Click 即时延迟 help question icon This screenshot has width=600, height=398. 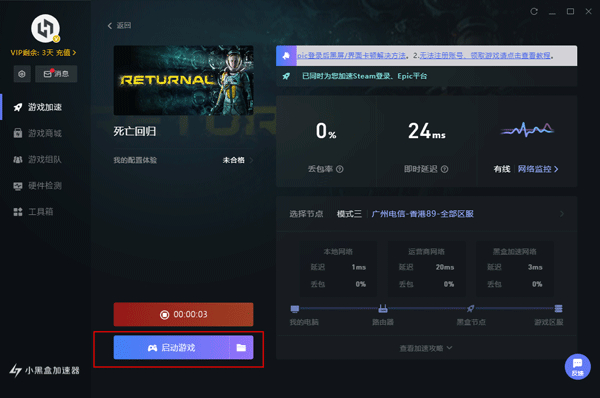click(444, 169)
